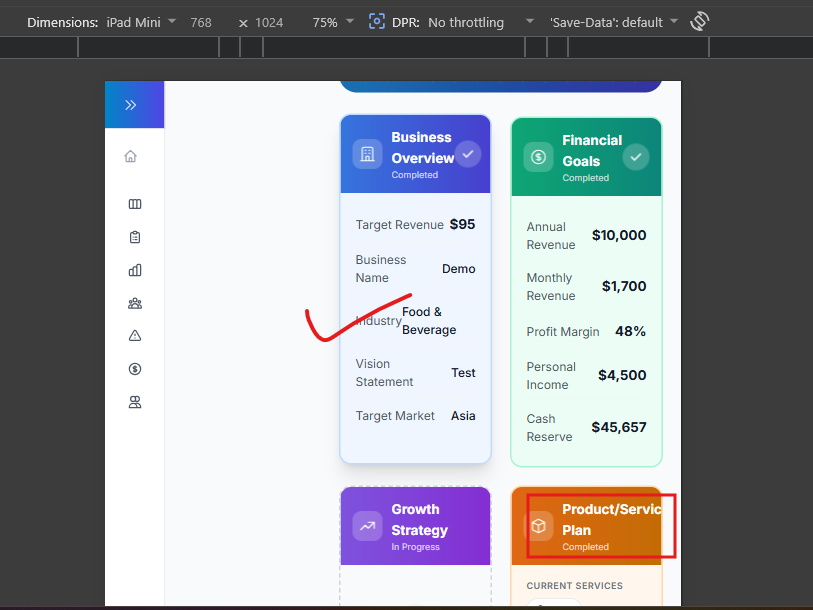Open the team group sidebar icon
Viewport: 813px width, 610px height.
(x=135, y=303)
